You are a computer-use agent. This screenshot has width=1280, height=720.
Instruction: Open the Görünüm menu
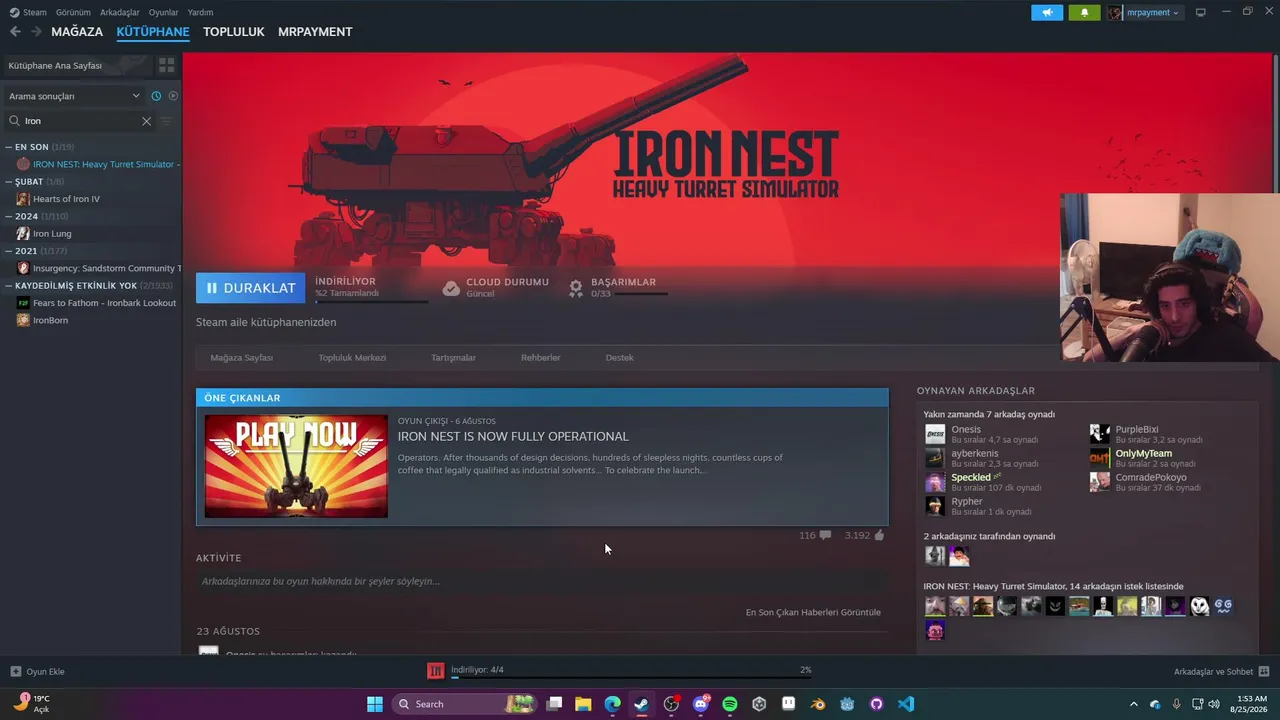(x=73, y=12)
